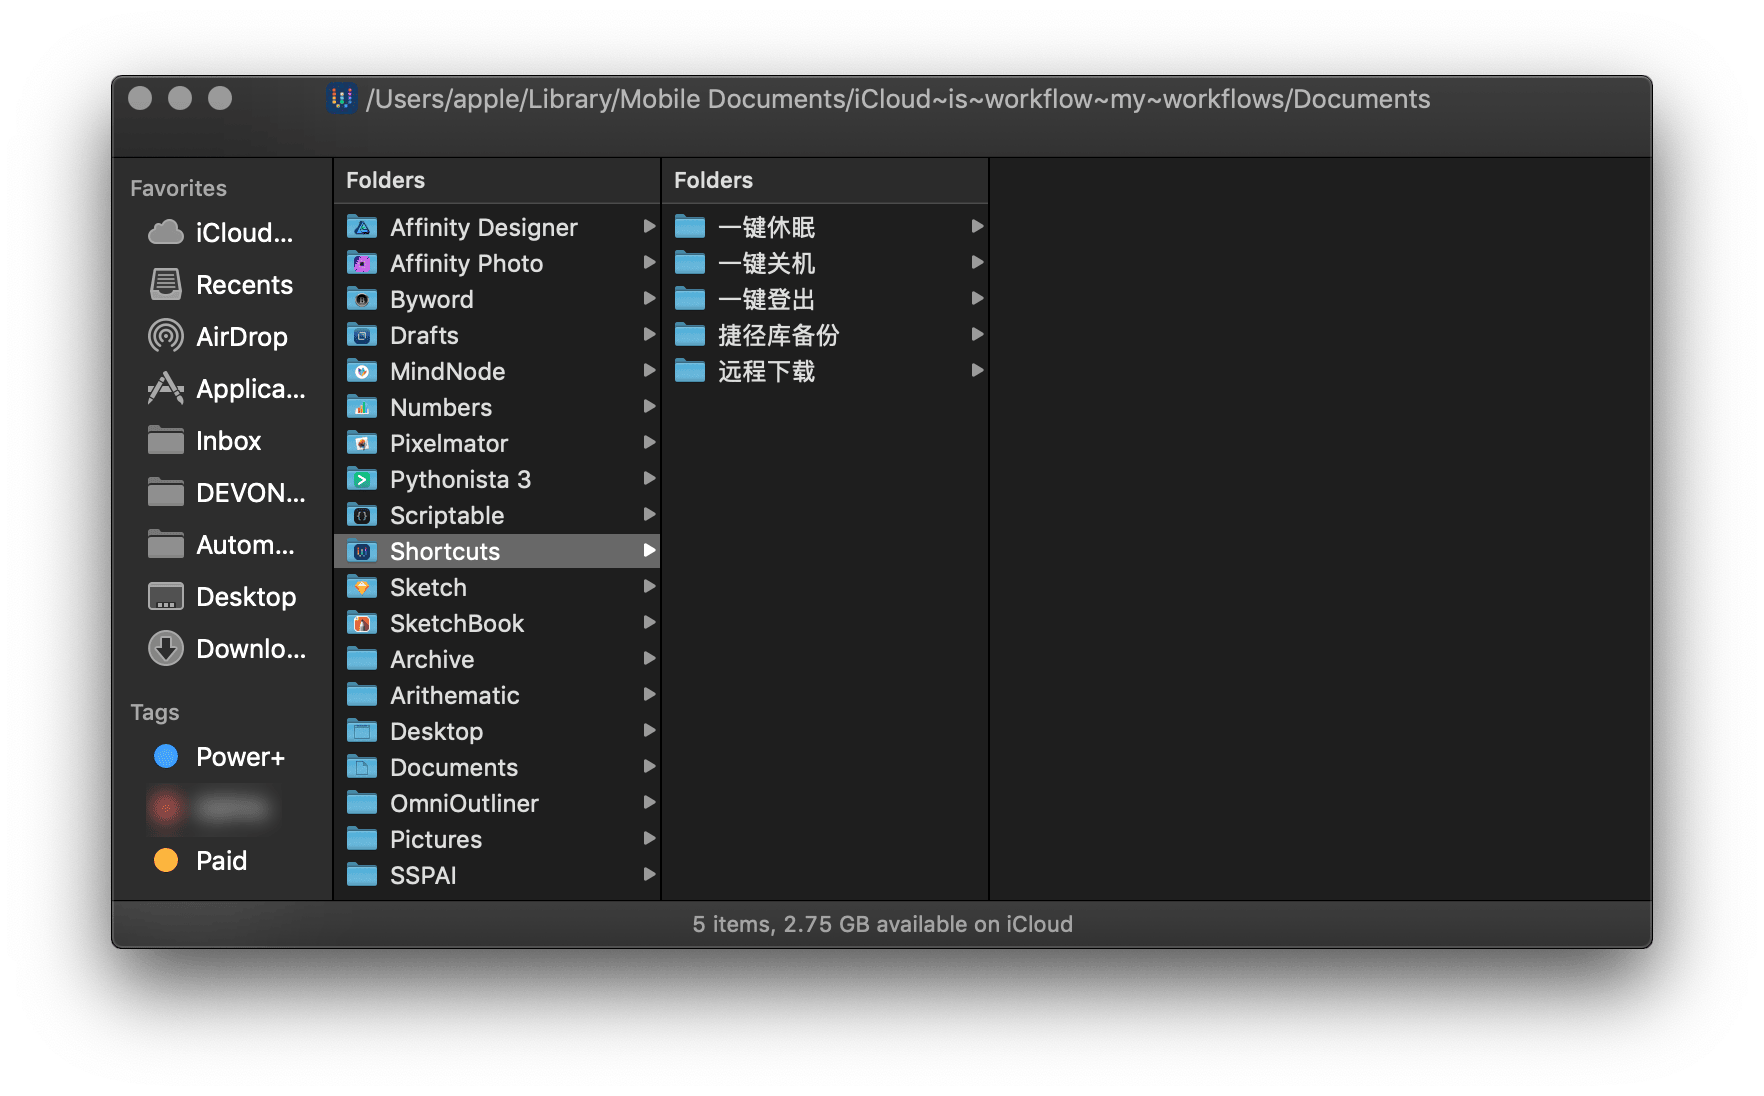This screenshot has width=1764, height=1096.
Task: Expand the MindNode folder arrow
Action: pos(649,371)
